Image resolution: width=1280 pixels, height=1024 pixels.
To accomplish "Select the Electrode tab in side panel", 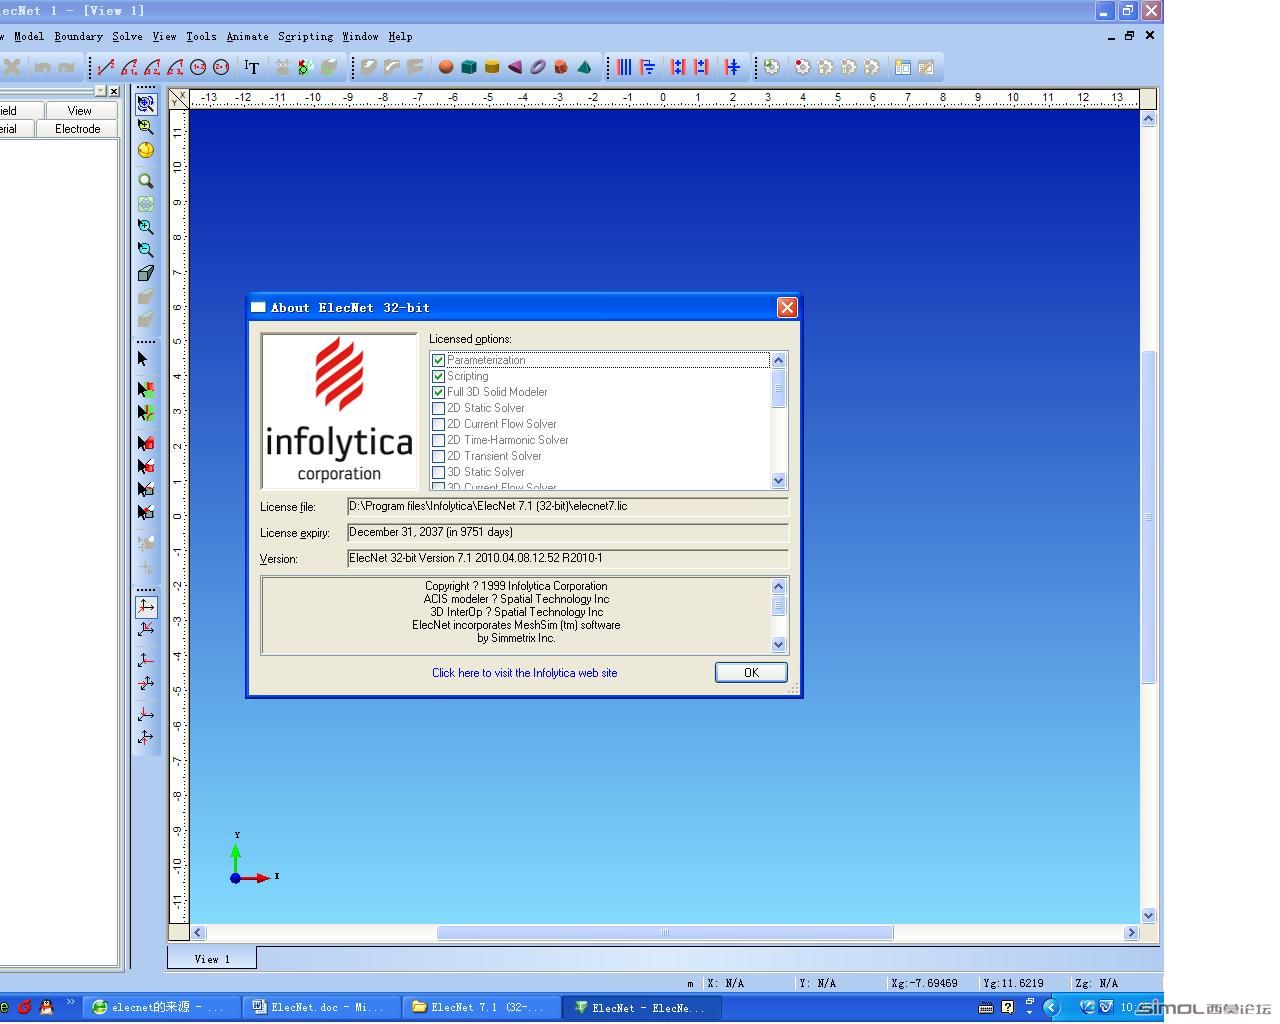I will pyautogui.click(x=77, y=129).
